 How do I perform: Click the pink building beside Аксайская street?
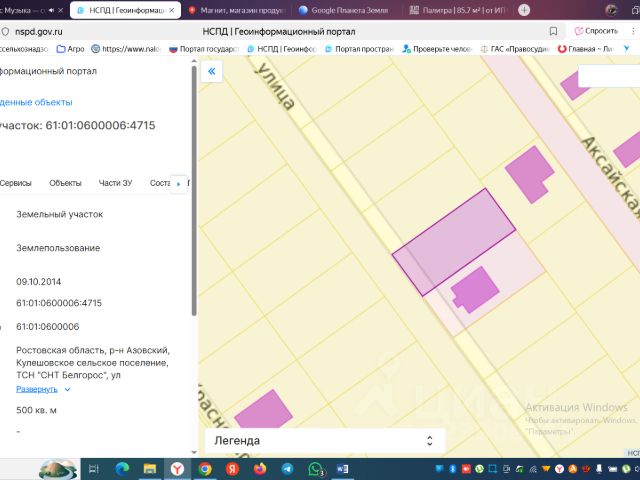(529, 175)
